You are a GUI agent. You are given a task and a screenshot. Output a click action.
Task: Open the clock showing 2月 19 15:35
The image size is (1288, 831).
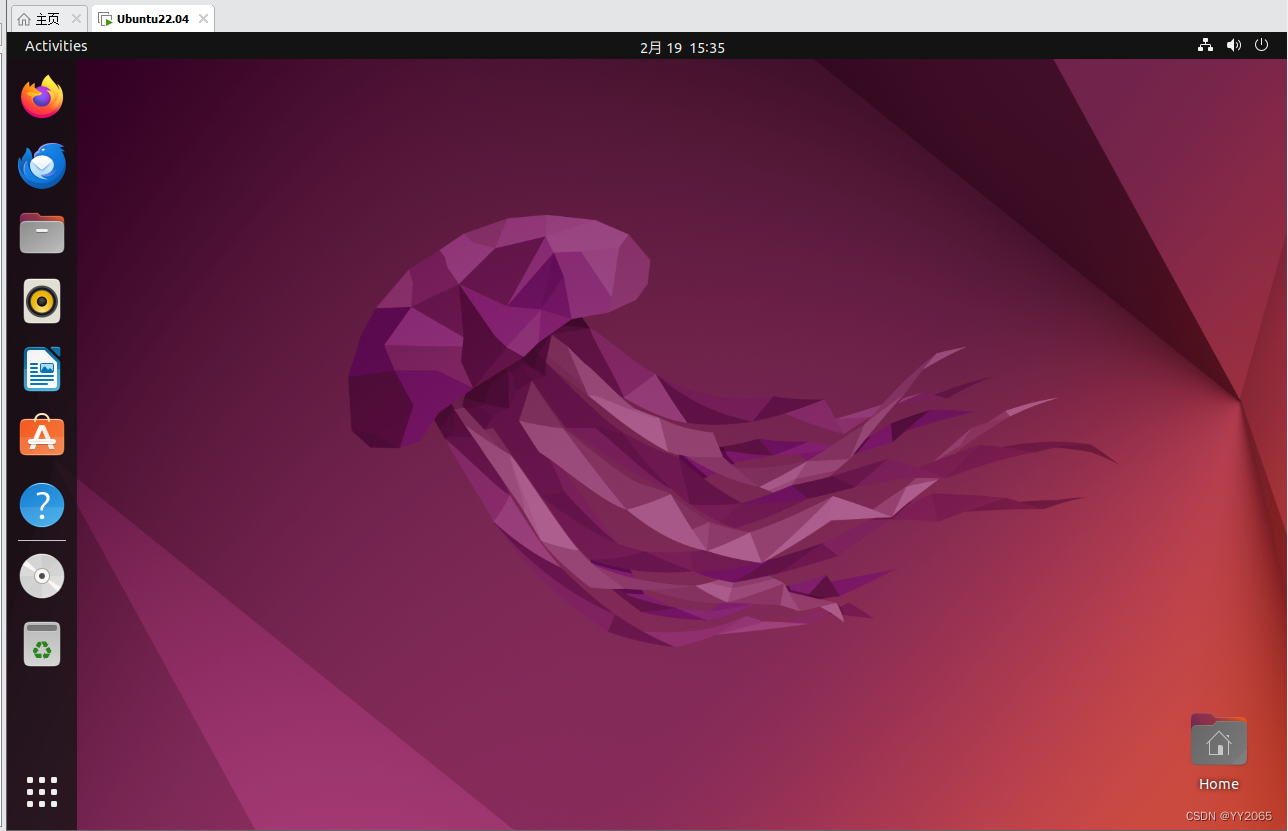(x=682, y=47)
